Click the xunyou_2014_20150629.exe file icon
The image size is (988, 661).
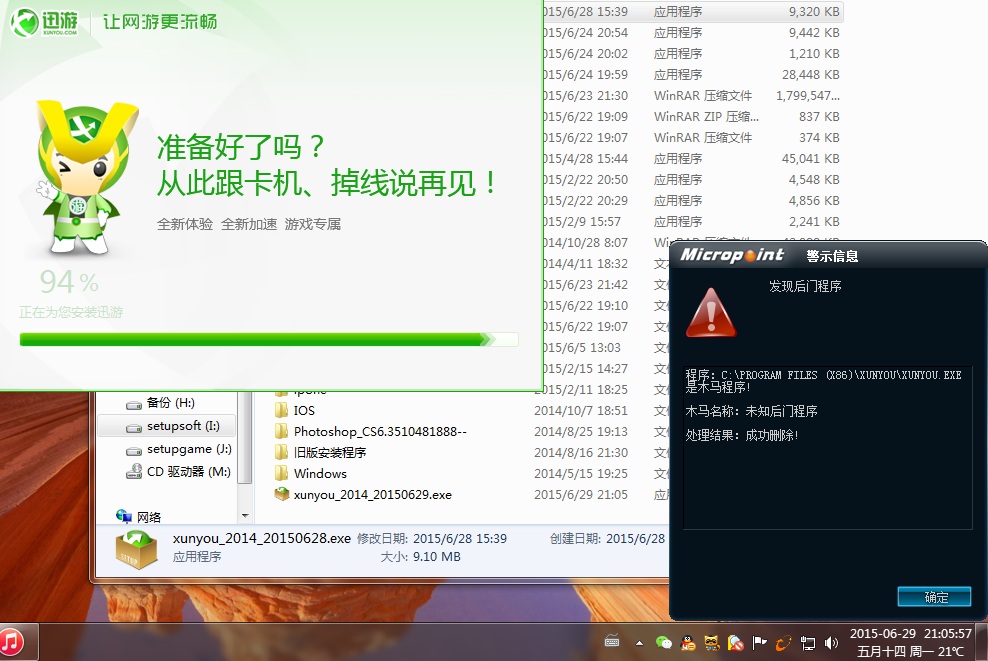(282, 494)
